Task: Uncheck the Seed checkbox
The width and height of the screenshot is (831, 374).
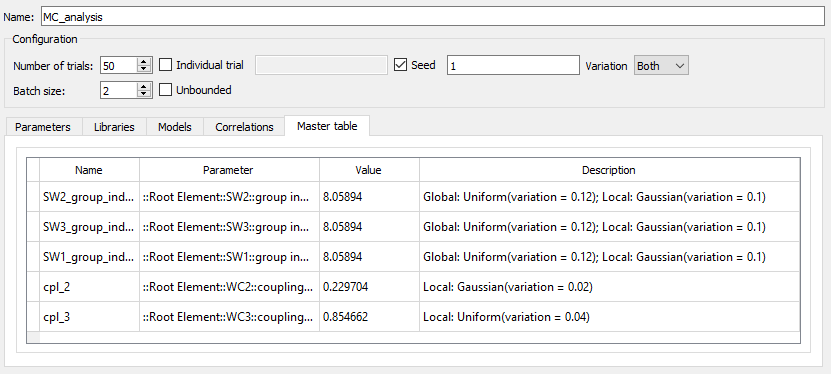Action: coord(401,65)
